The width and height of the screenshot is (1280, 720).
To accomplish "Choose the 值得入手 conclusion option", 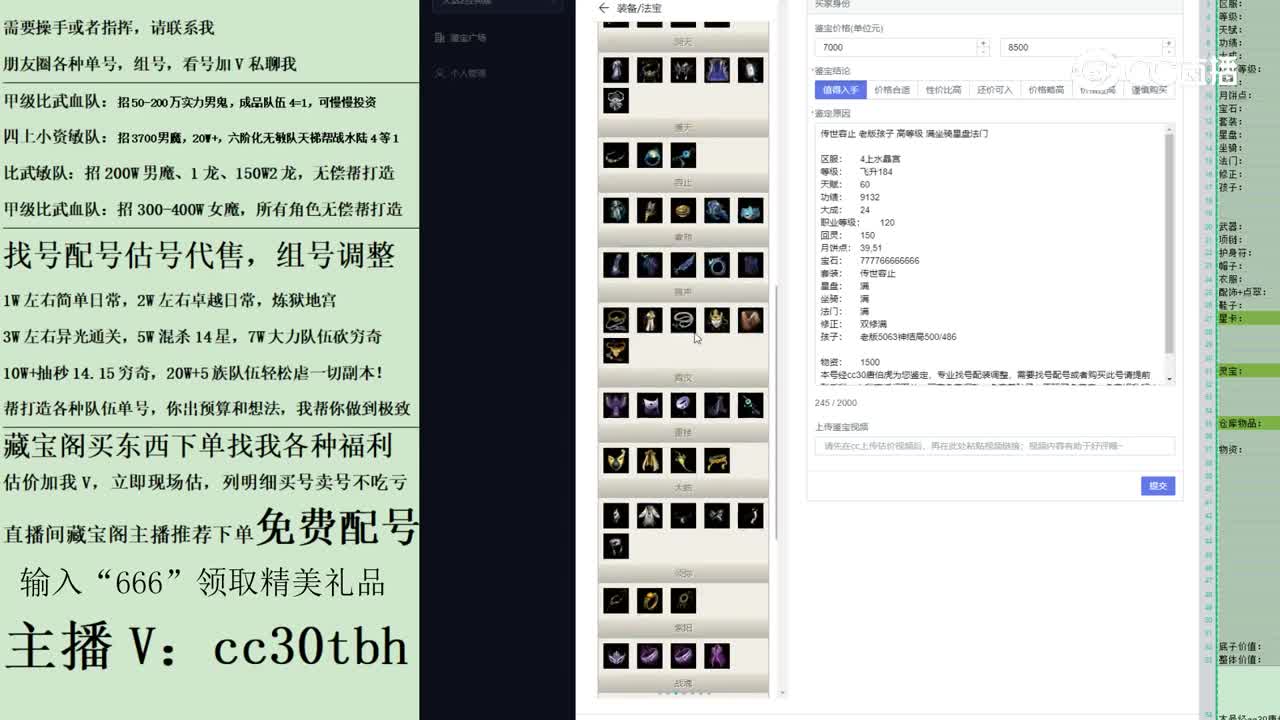I will (x=841, y=90).
